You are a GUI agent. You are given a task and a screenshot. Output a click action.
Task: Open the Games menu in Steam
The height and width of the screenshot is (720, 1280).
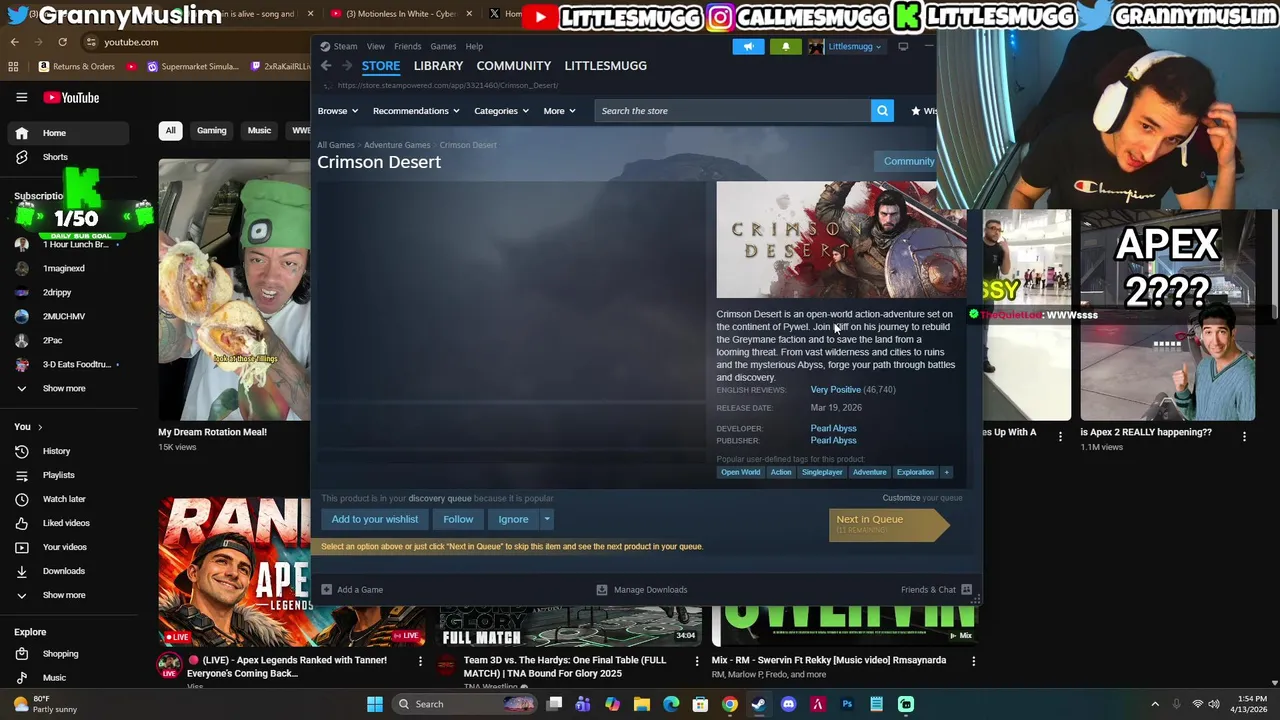(x=443, y=46)
